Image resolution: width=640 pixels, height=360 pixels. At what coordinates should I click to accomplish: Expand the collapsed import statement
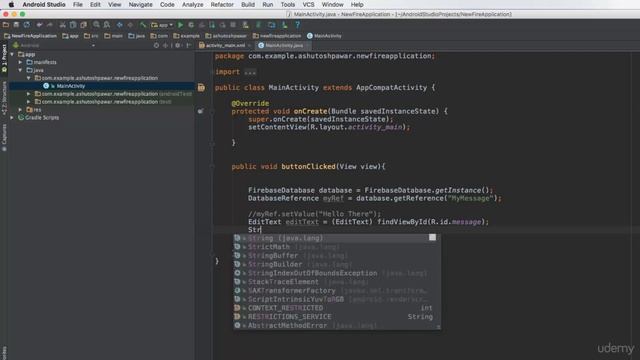(x=250, y=72)
